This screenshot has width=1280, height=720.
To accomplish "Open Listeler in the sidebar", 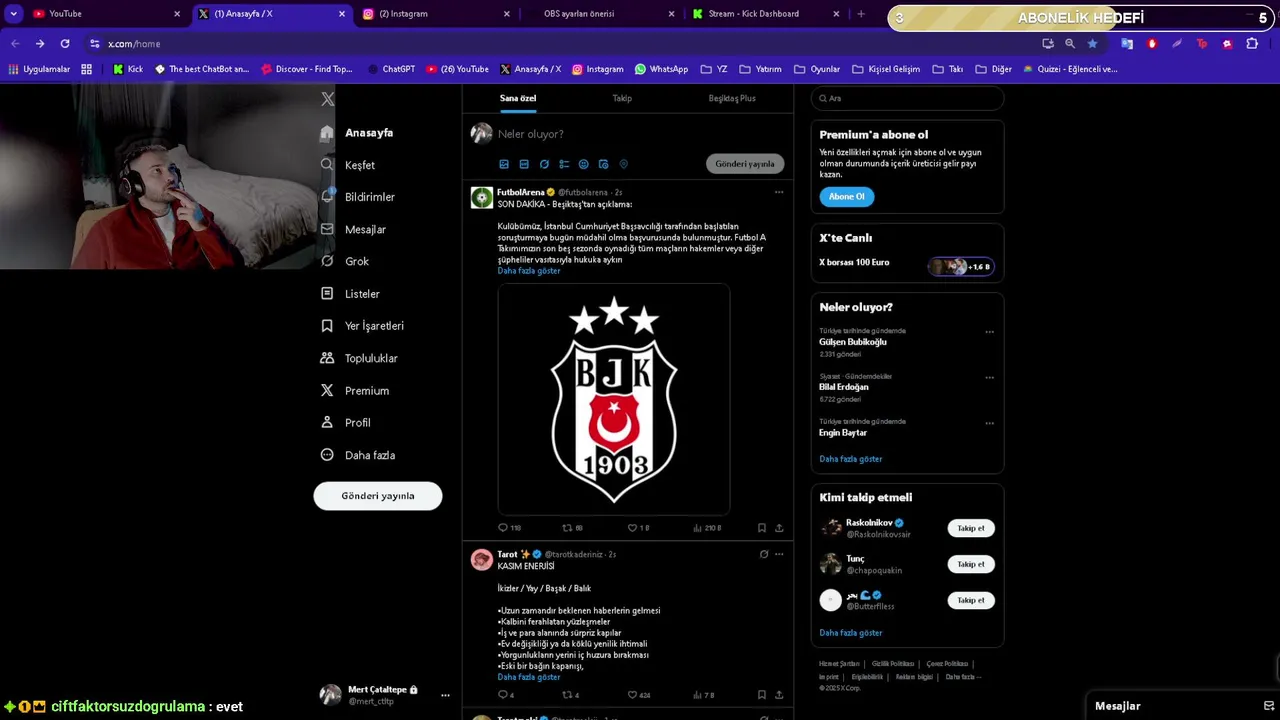I will (x=350, y=294).
